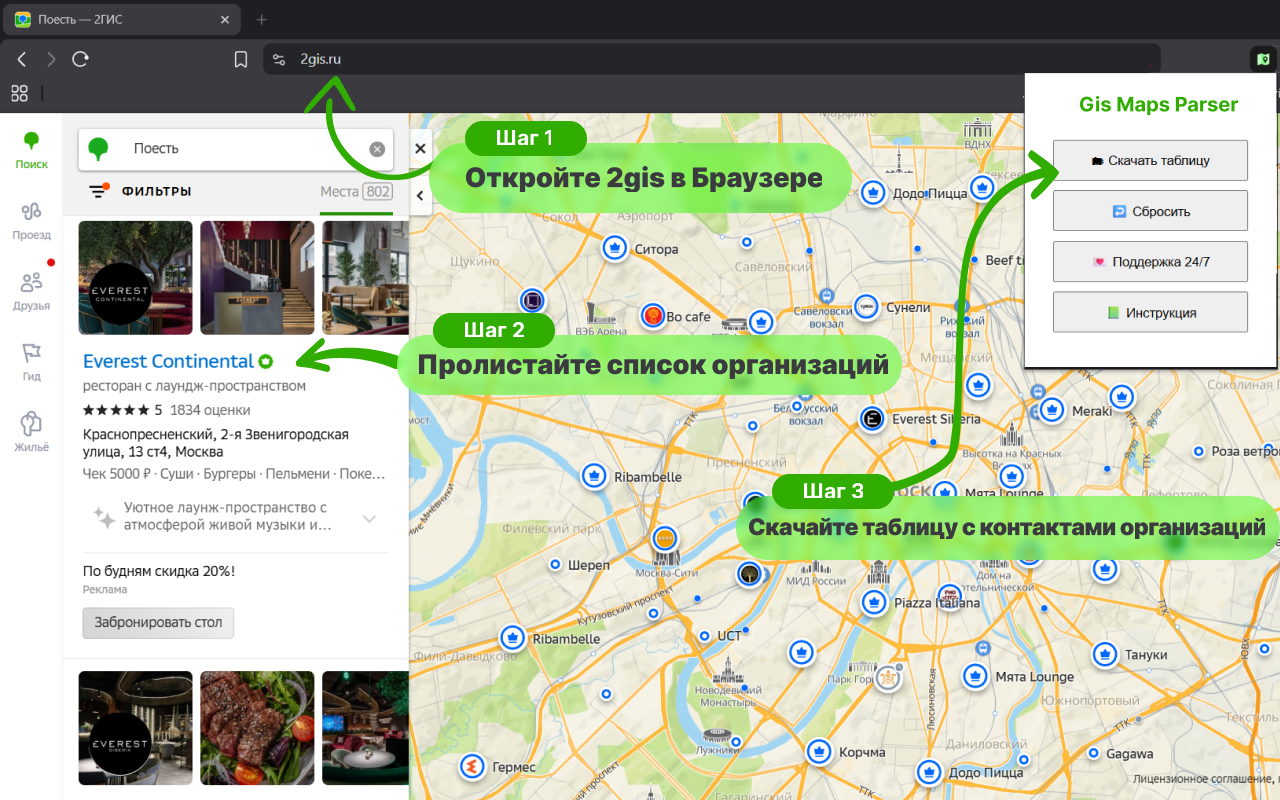
Task: Click the Поддержка 24/7 button
Action: point(1150,261)
